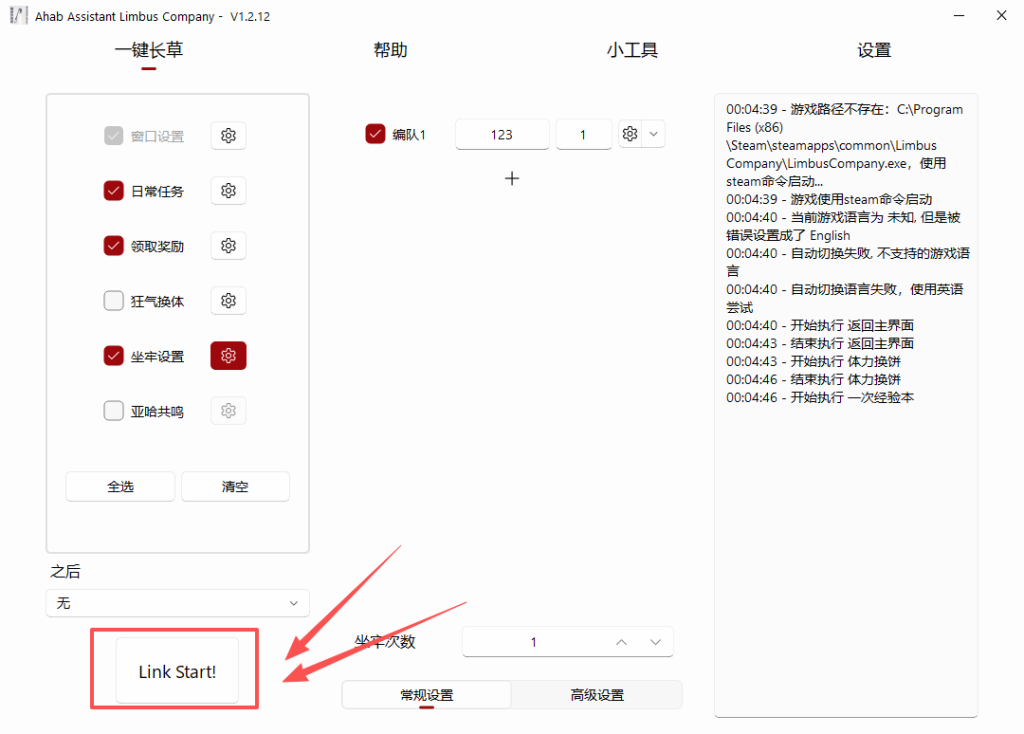Toggle the 编队1 checkbox
The width and height of the screenshot is (1024, 734).
tap(376, 134)
